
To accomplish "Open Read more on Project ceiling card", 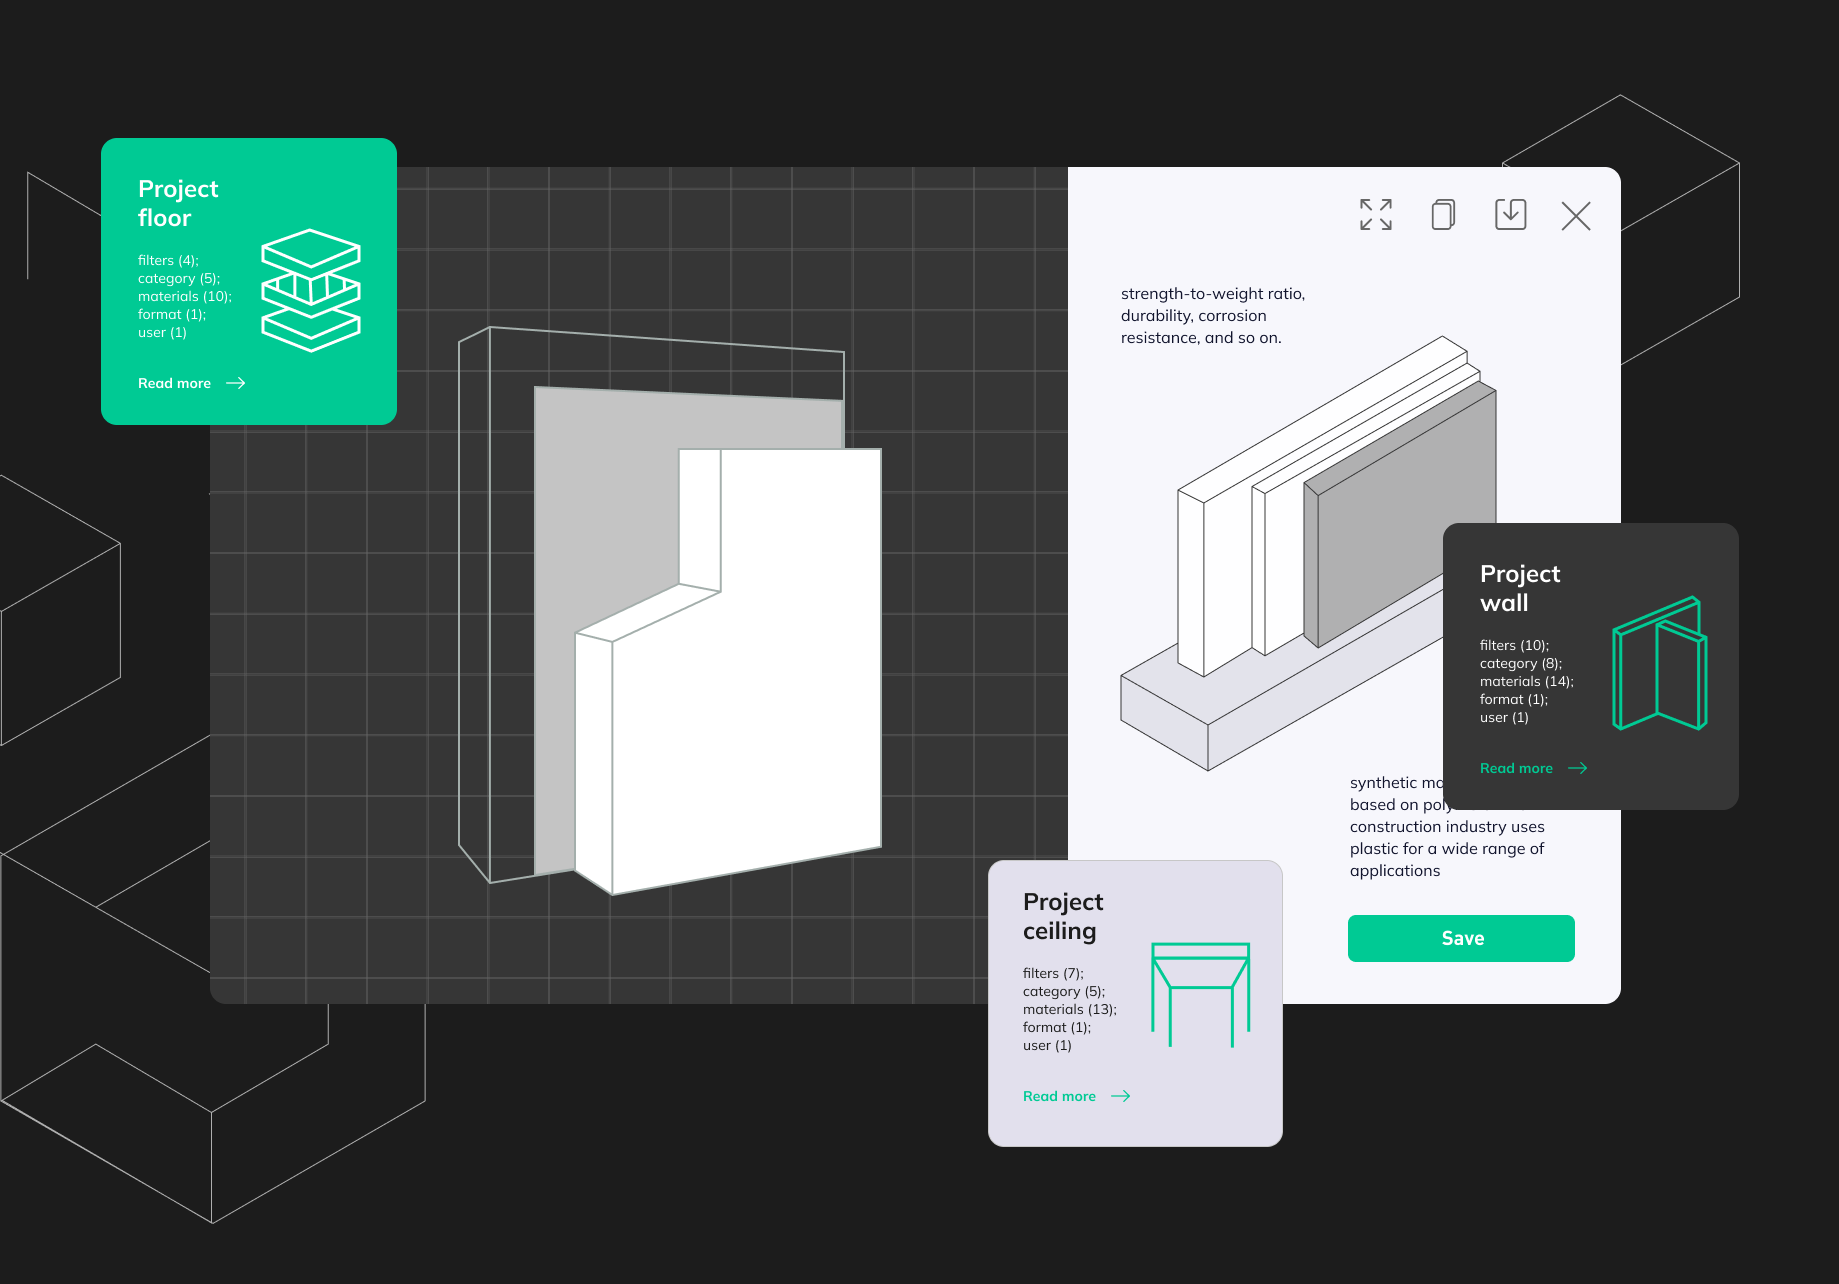I will (x=1059, y=1096).
